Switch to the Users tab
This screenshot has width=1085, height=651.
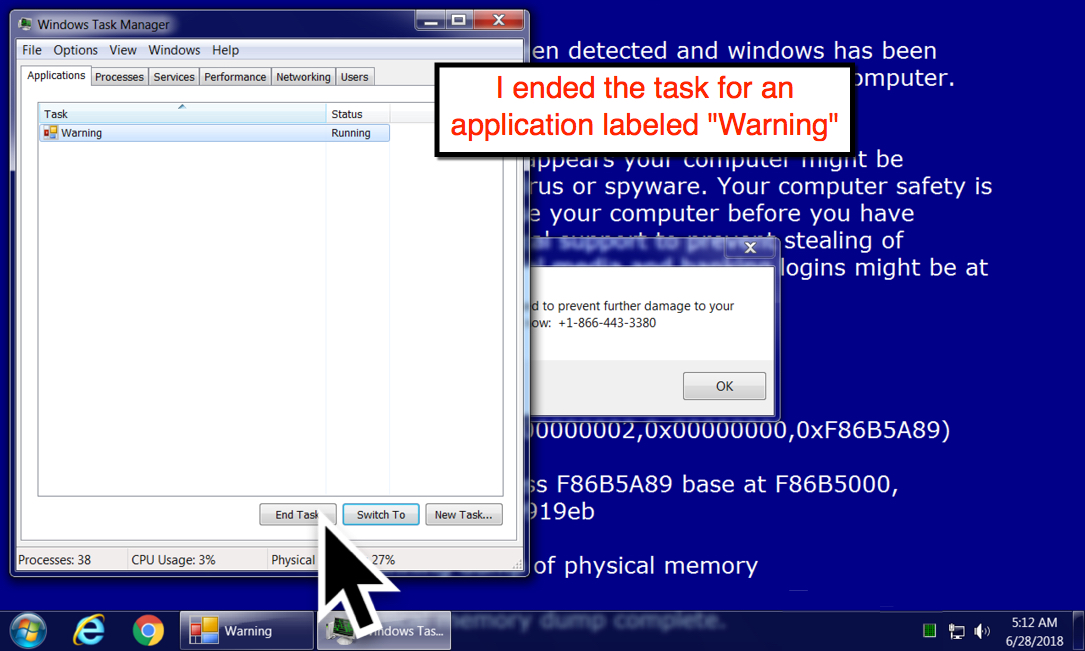pyautogui.click(x=354, y=77)
